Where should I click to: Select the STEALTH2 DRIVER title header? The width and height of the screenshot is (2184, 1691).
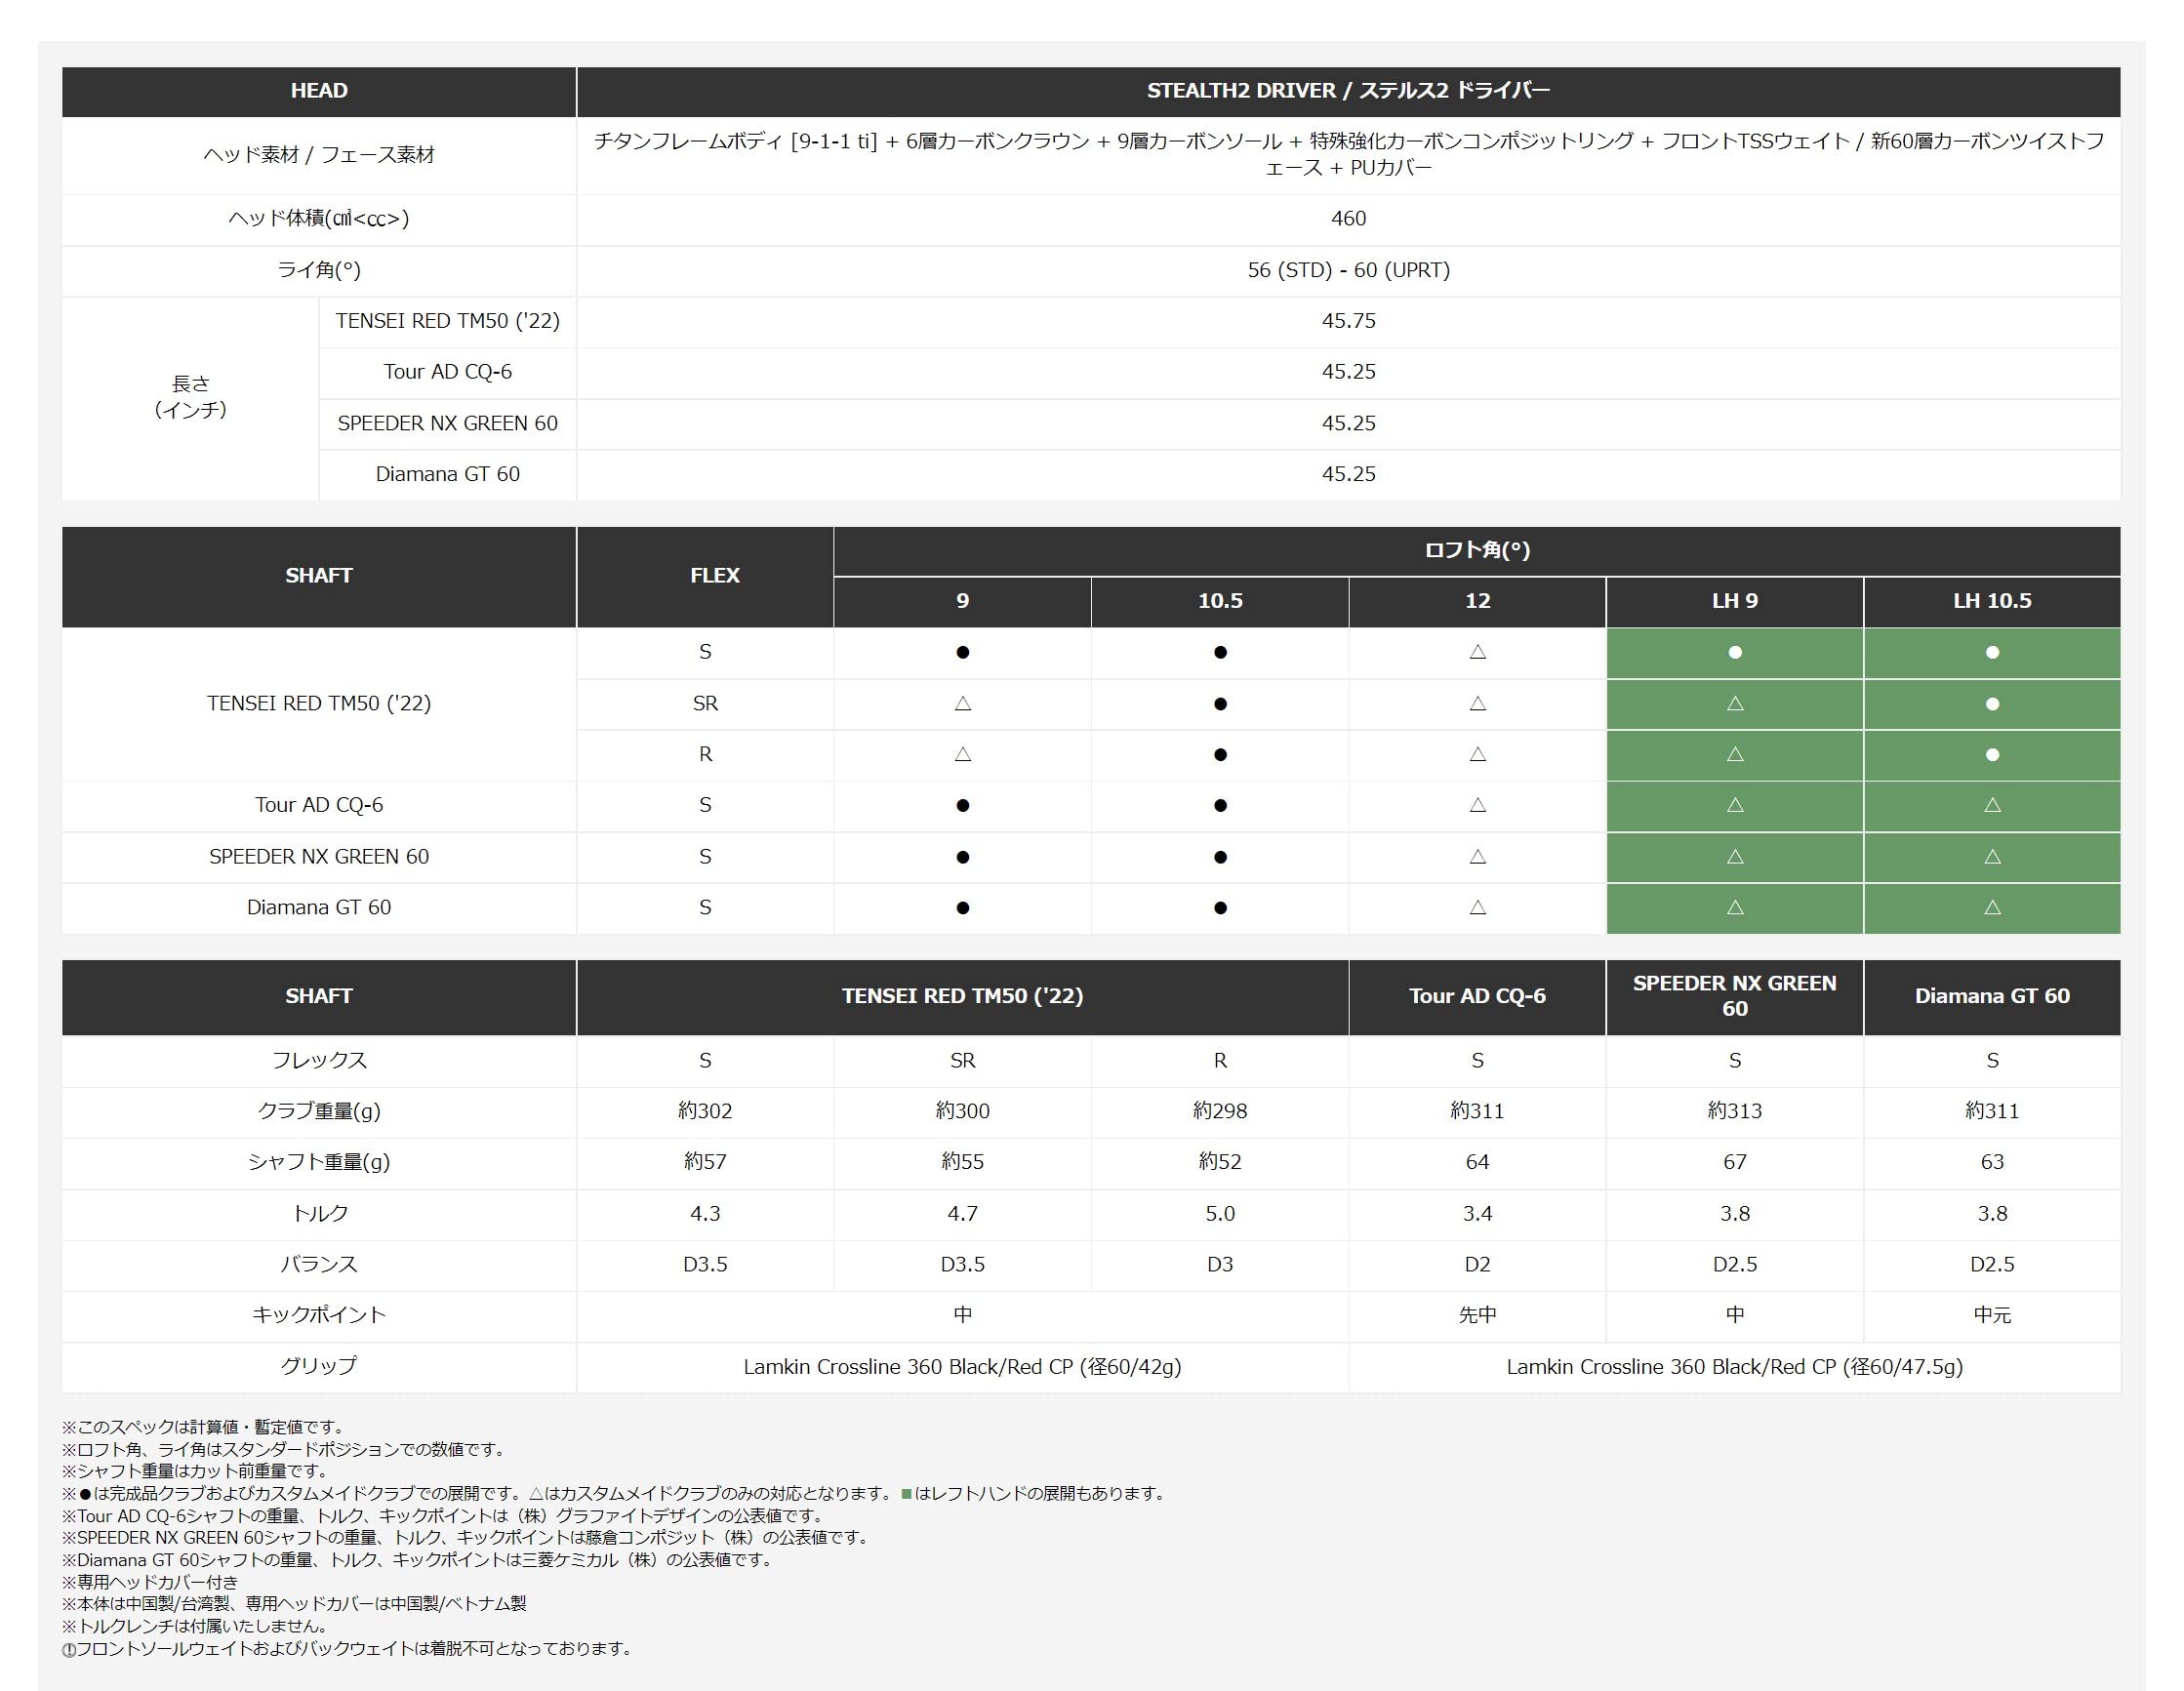point(1348,91)
